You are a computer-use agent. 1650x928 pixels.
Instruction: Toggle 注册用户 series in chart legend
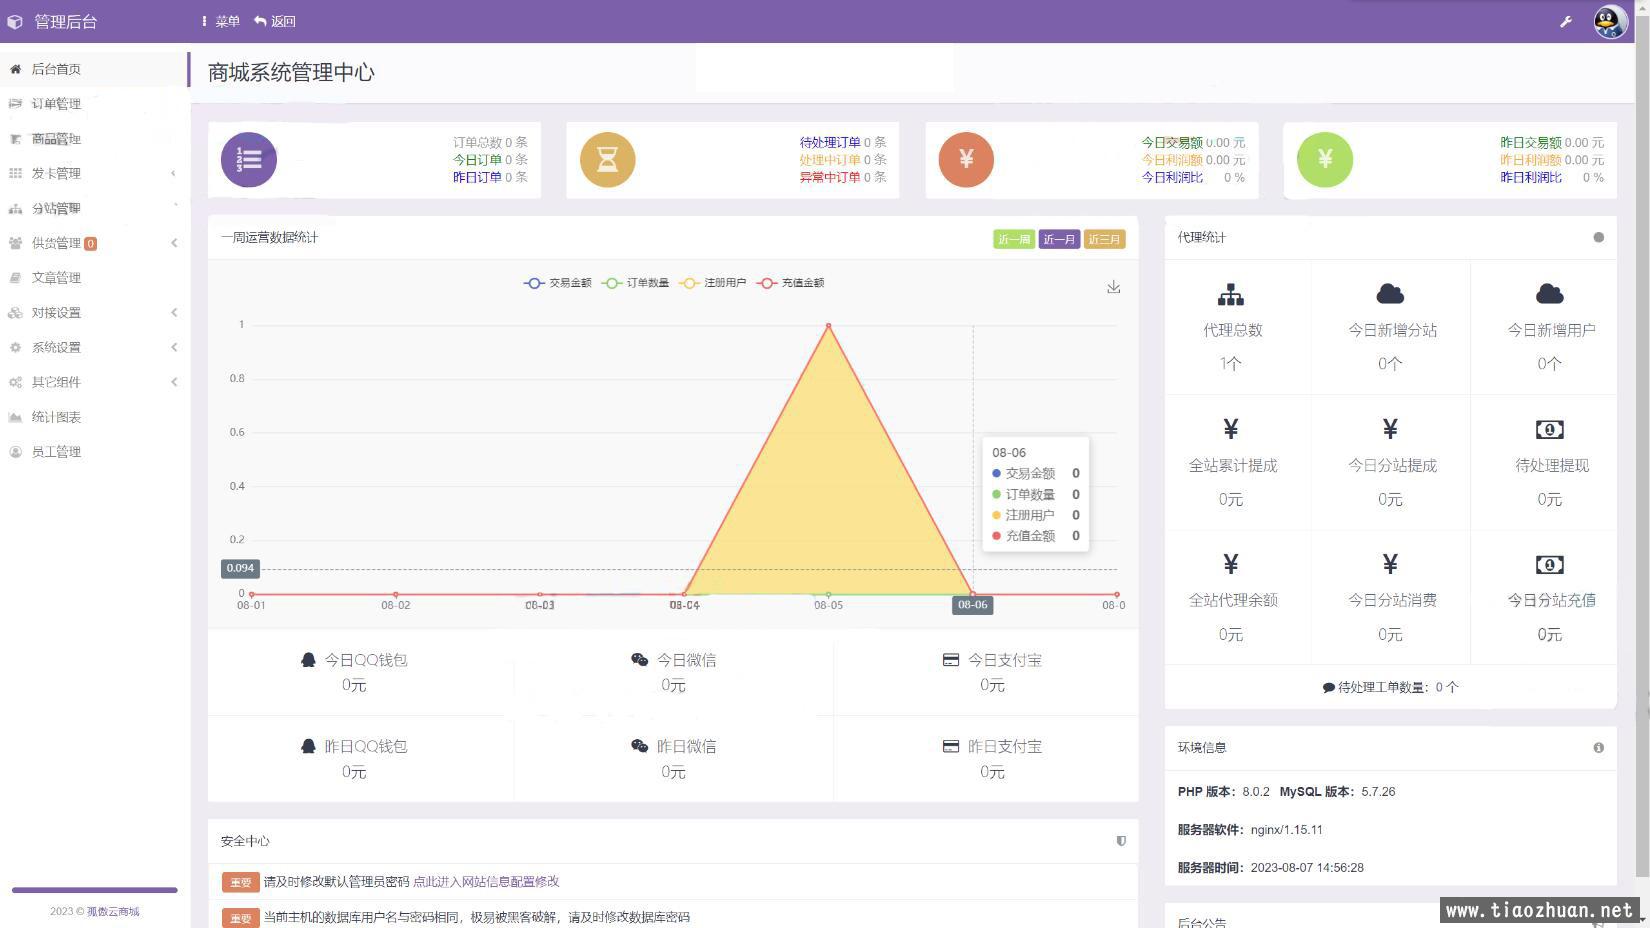coord(713,283)
